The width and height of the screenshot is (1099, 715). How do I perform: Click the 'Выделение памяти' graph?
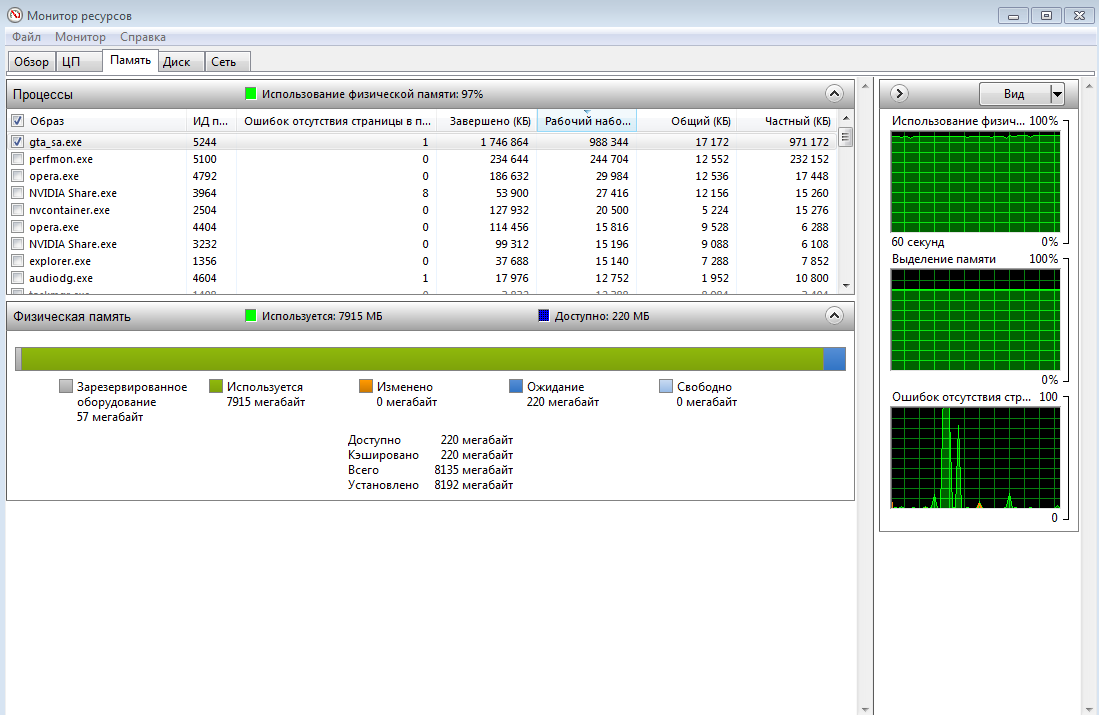975,320
